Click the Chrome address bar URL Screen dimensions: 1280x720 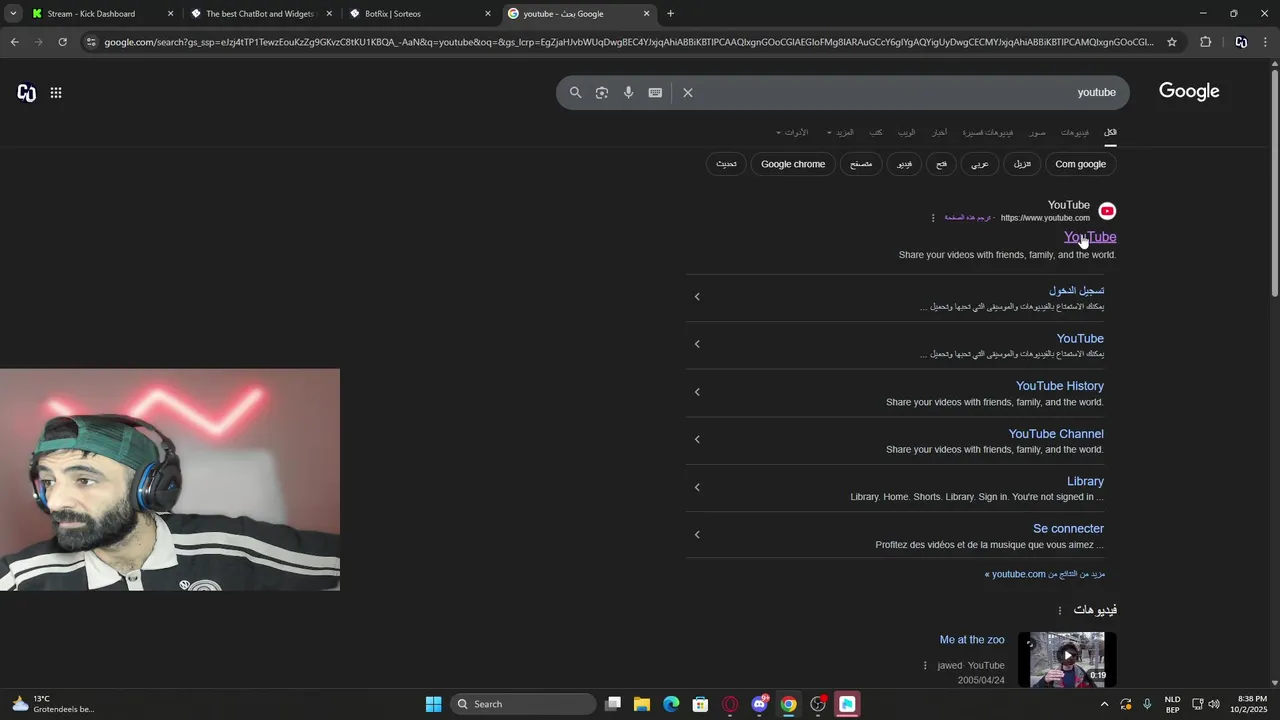(x=628, y=42)
